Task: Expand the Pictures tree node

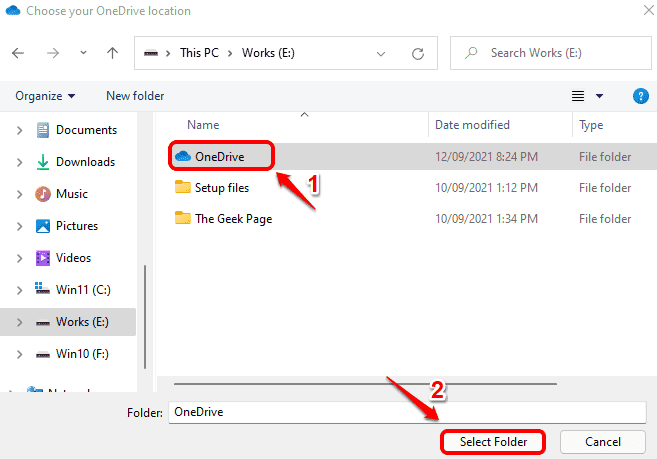Action: point(19,226)
